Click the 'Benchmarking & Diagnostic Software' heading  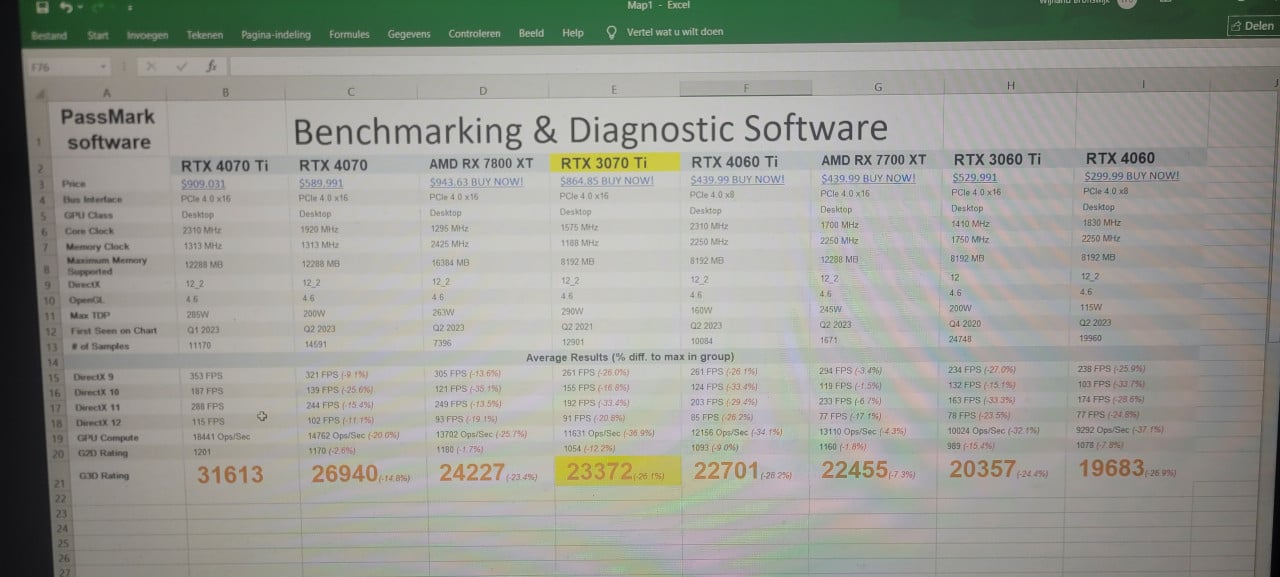[590, 129]
